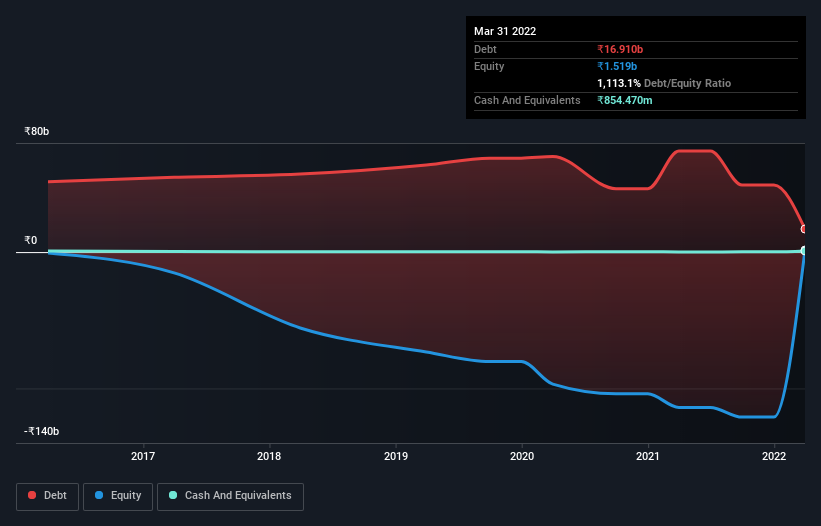Click the 2021 x-axis label
This screenshot has width=821, height=526.
click(648, 456)
